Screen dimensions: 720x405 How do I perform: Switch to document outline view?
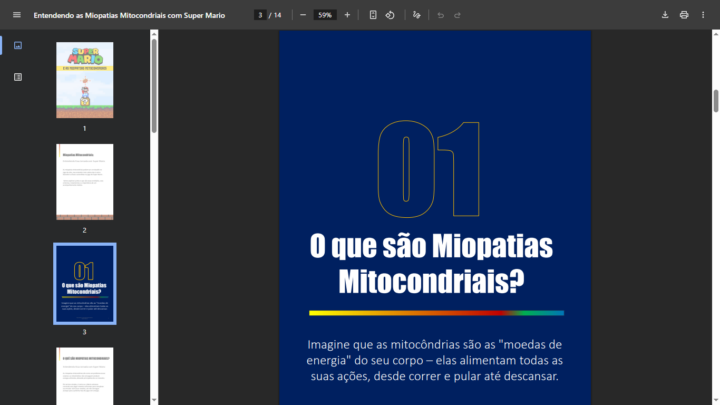point(17,76)
